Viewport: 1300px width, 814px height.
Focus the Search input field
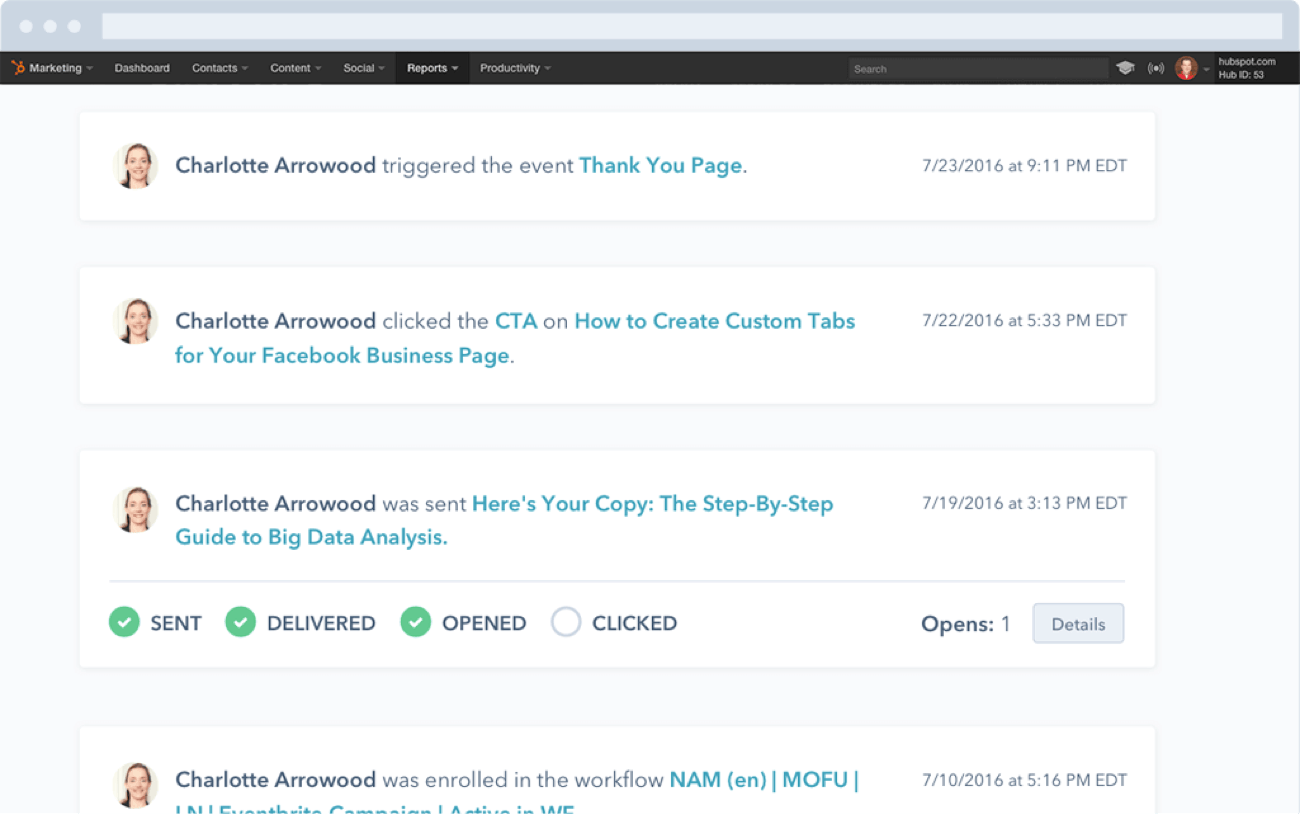(x=978, y=68)
